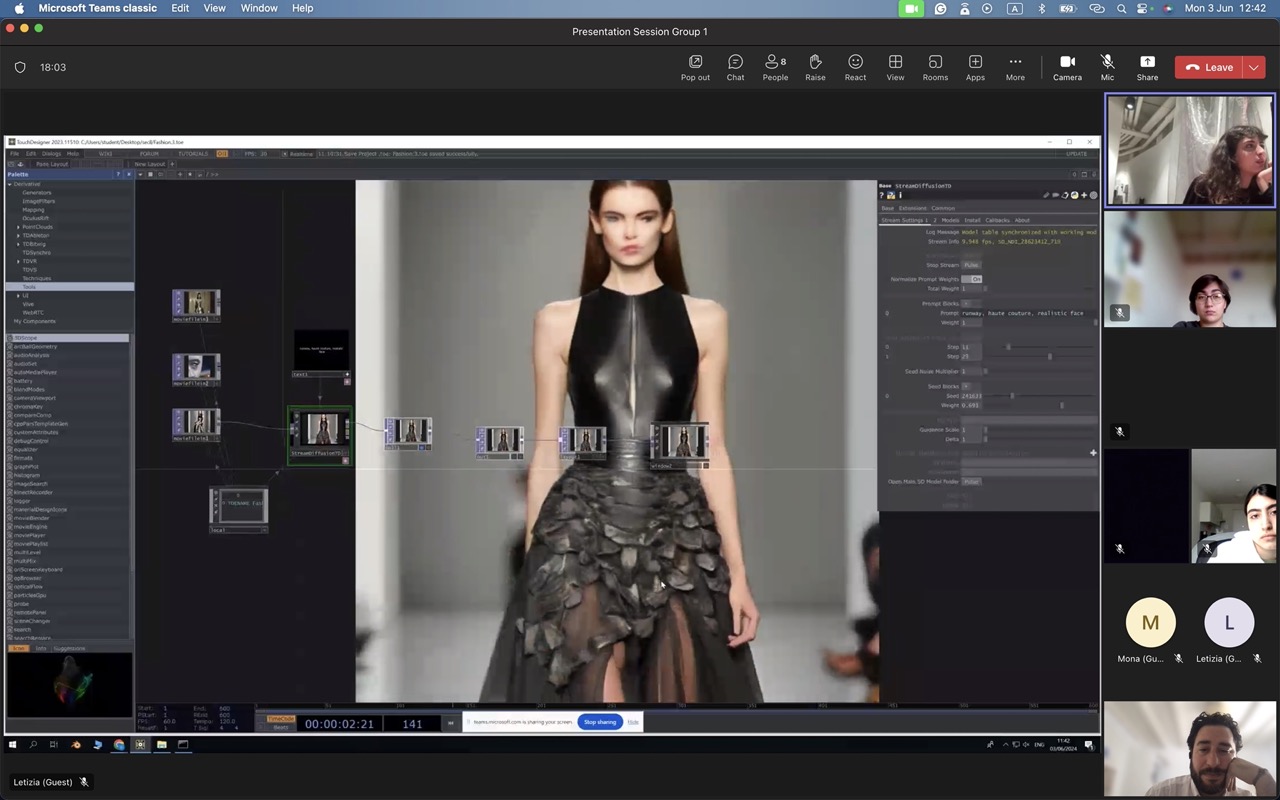Image resolution: width=1280 pixels, height=800 pixels.
Task: Open the Window menu in macOS menu bar
Action: click(259, 8)
